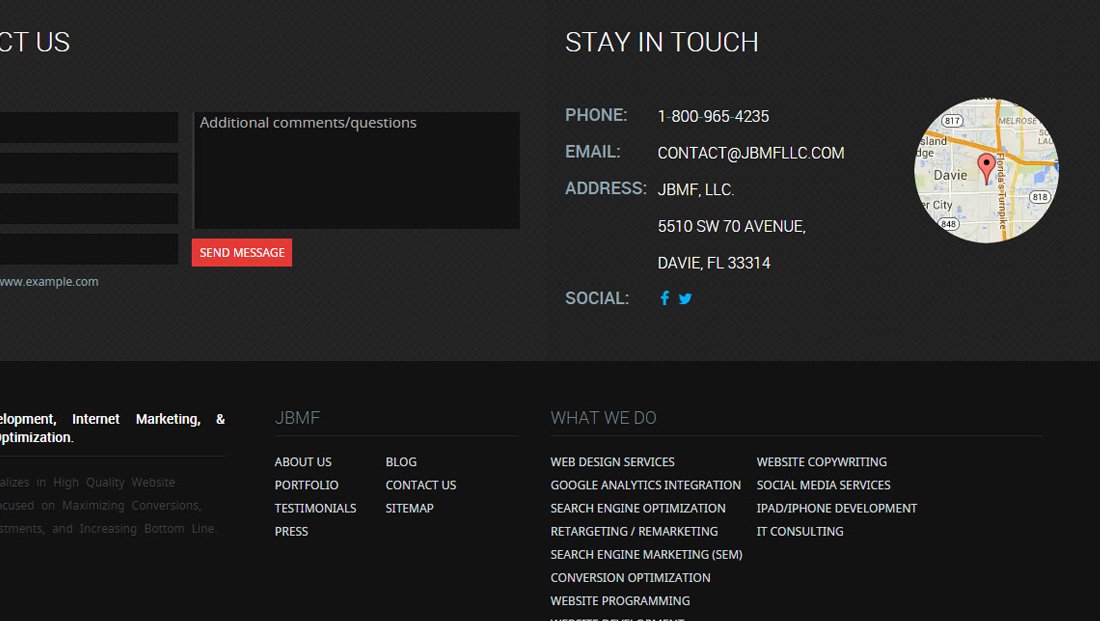Click the Send Message button
This screenshot has height=621, width=1100.
click(242, 253)
